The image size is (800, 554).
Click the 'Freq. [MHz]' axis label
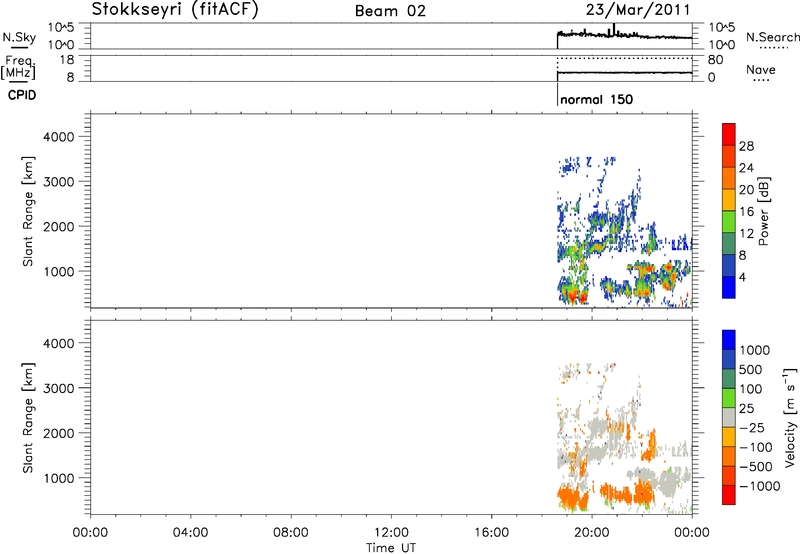pyautogui.click(x=19, y=68)
